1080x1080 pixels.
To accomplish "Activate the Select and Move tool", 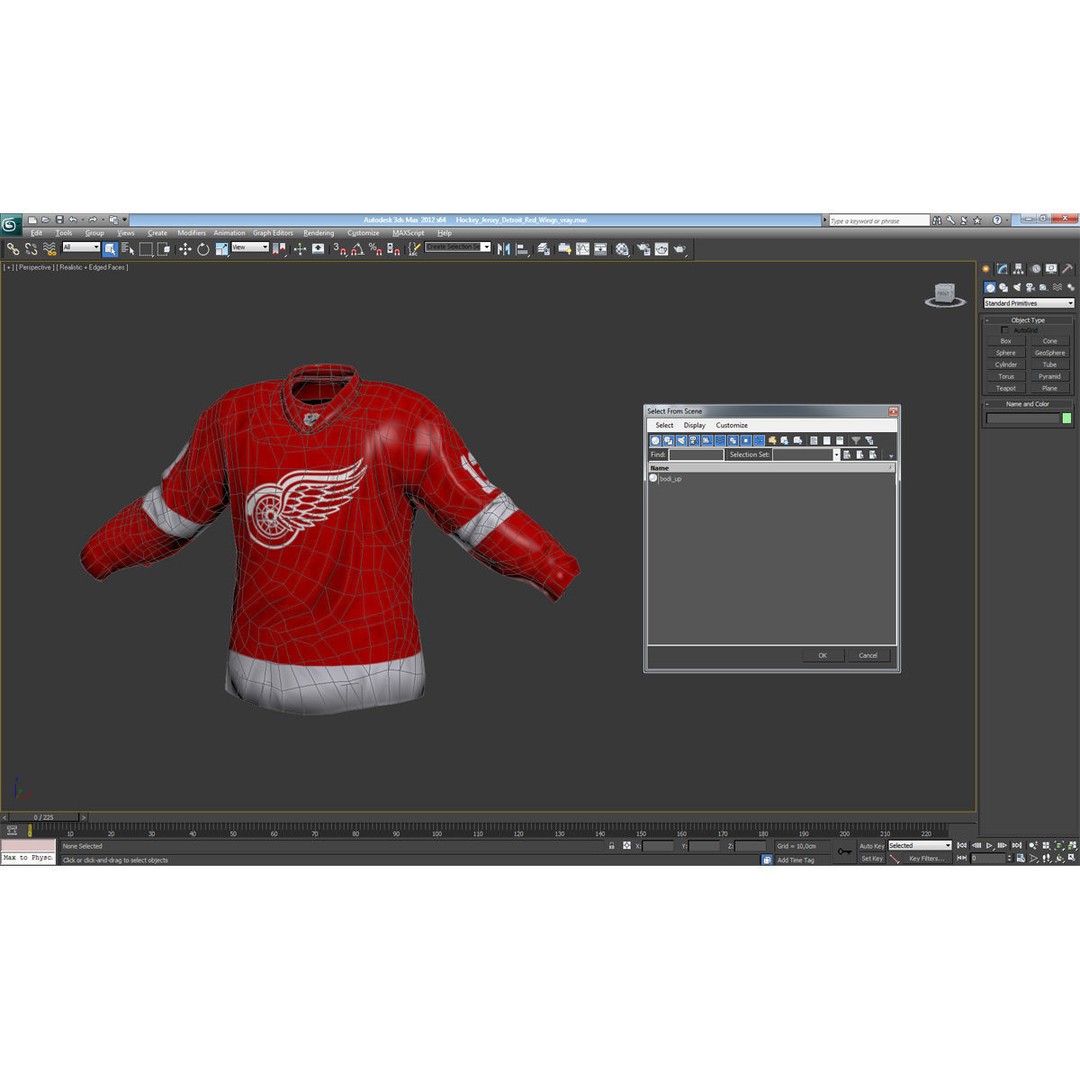I will [x=185, y=249].
